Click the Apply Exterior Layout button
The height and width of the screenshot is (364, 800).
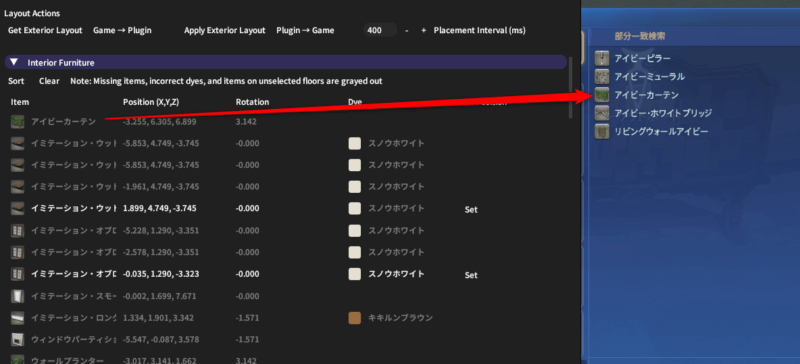click(x=224, y=30)
